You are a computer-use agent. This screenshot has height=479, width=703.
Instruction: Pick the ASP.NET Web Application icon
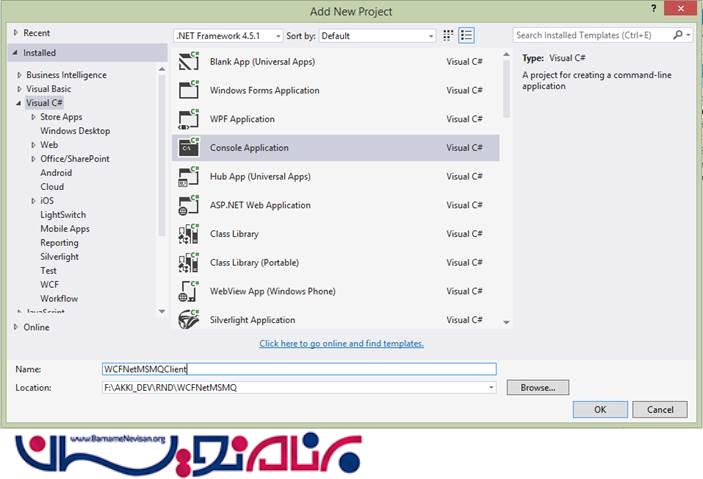pos(189,205)
